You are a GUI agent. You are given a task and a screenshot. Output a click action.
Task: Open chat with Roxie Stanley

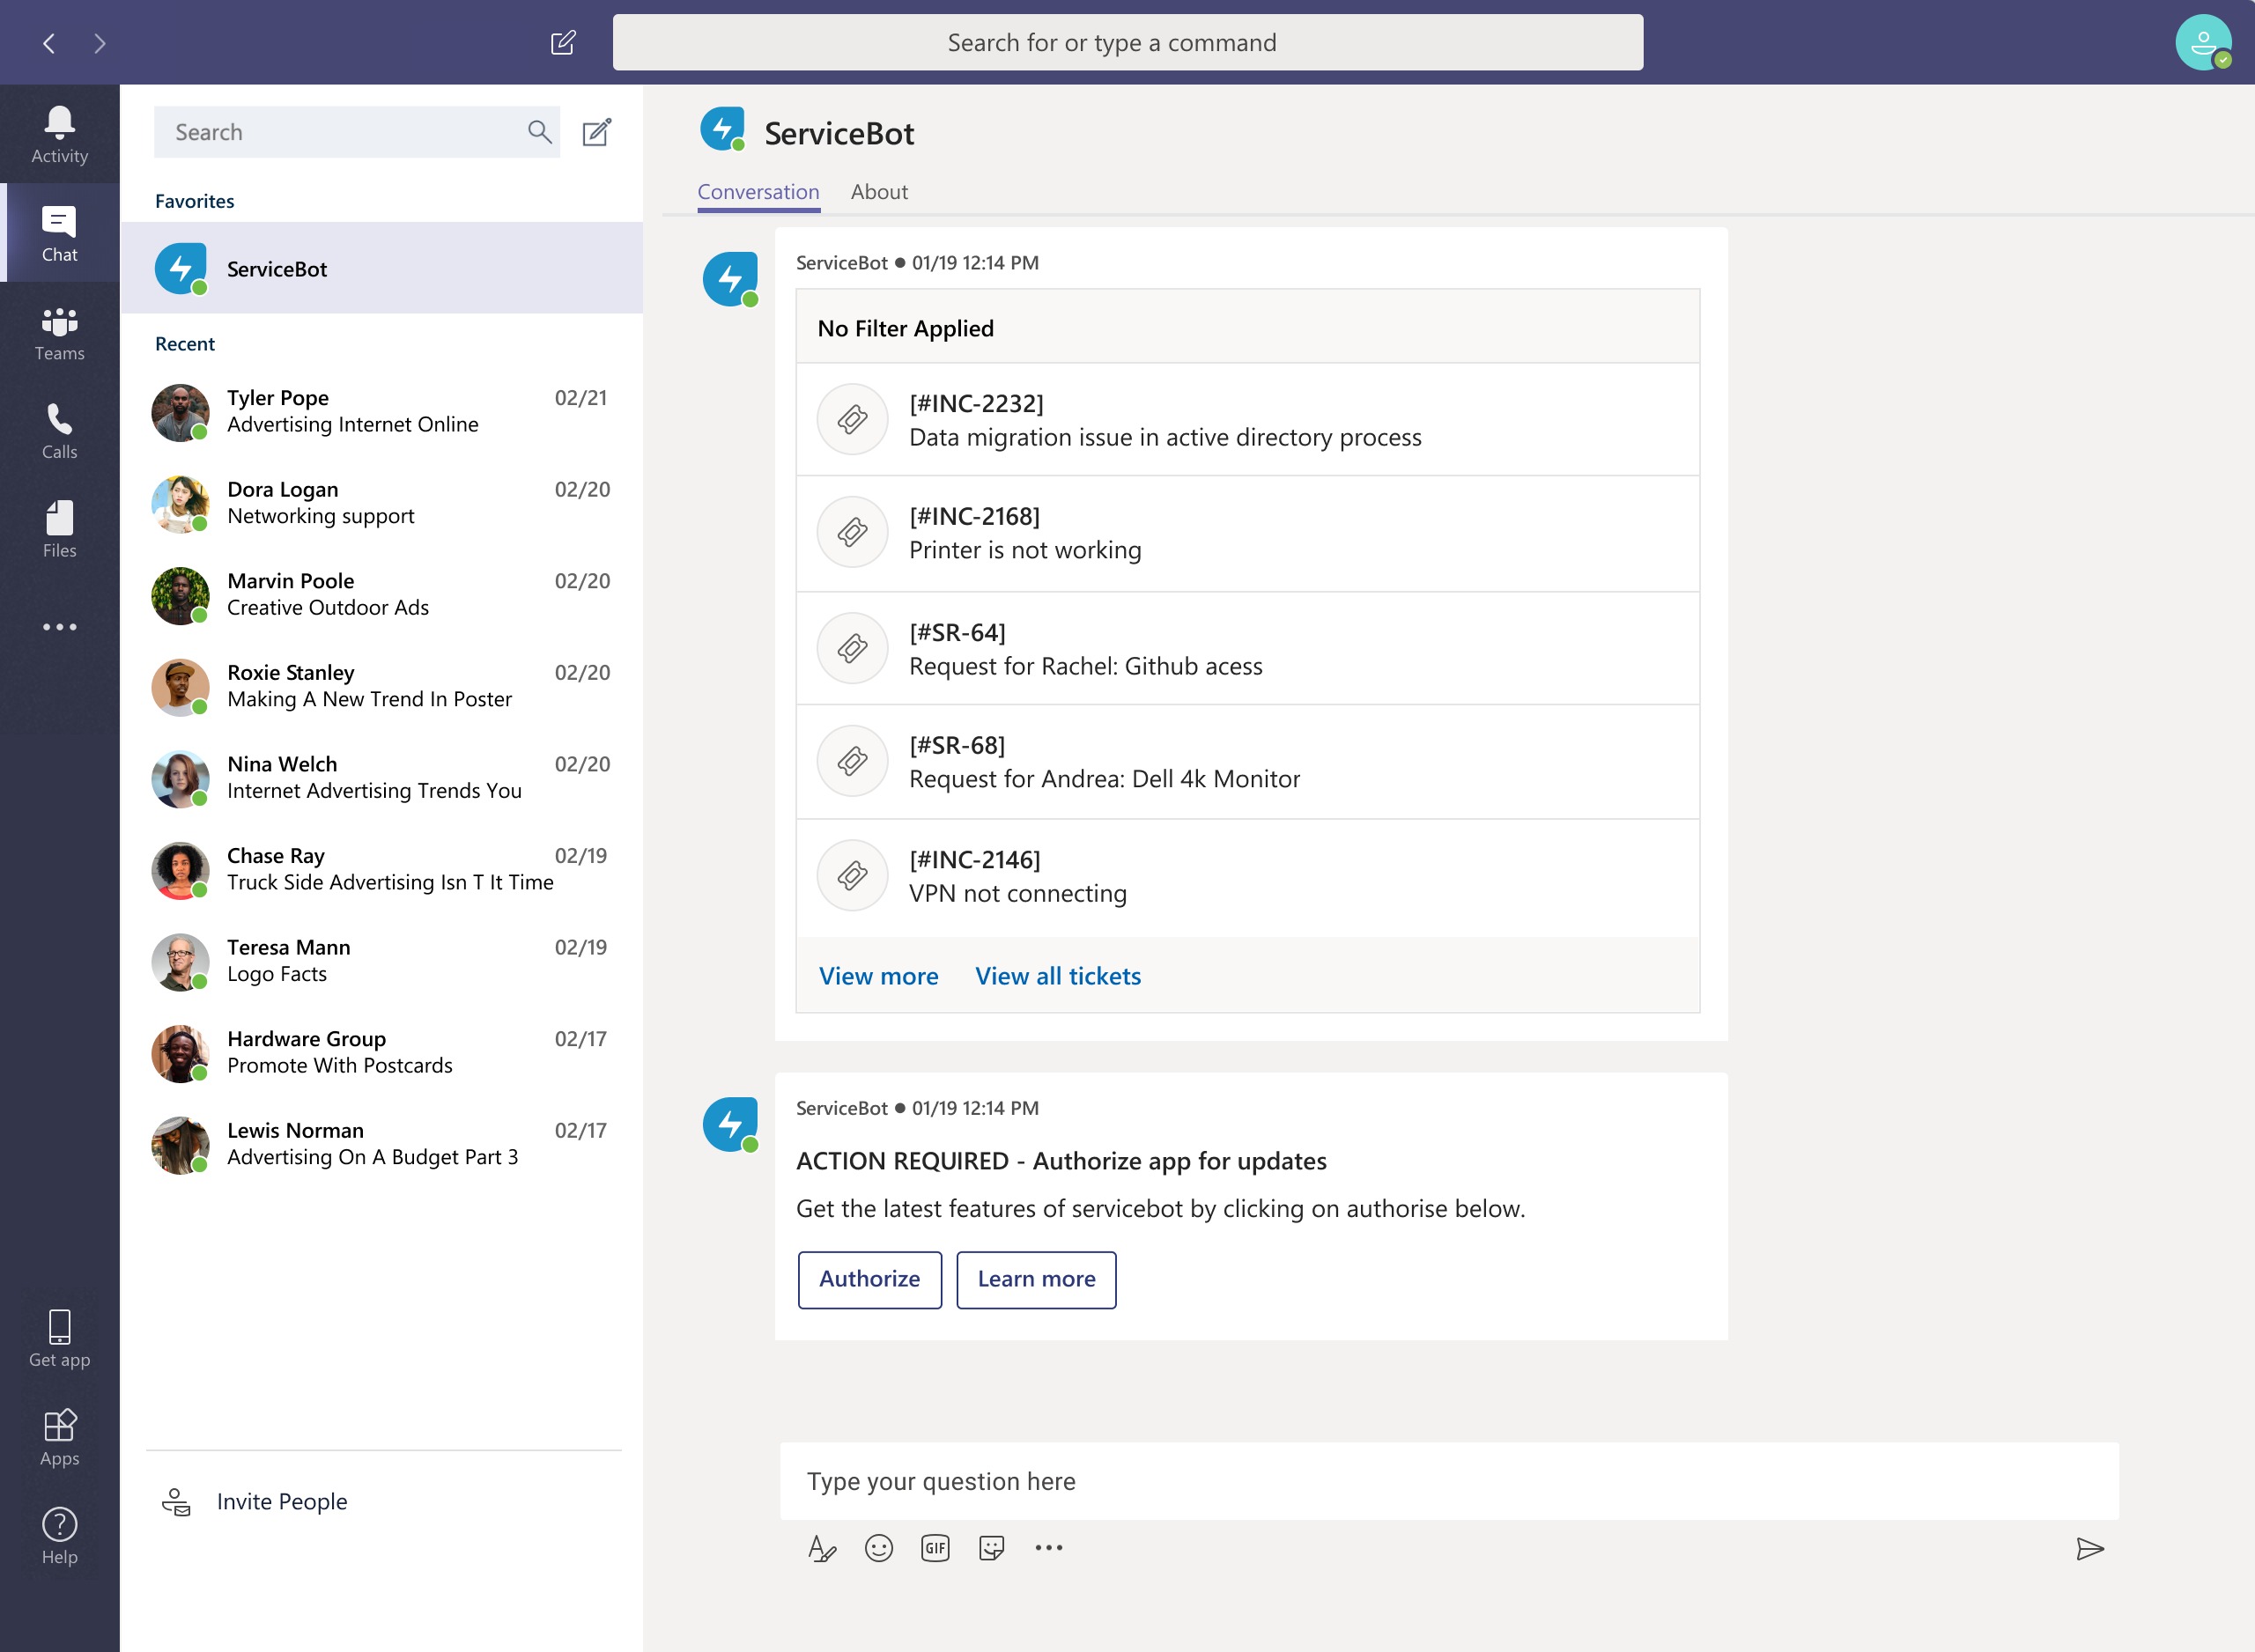382,686
